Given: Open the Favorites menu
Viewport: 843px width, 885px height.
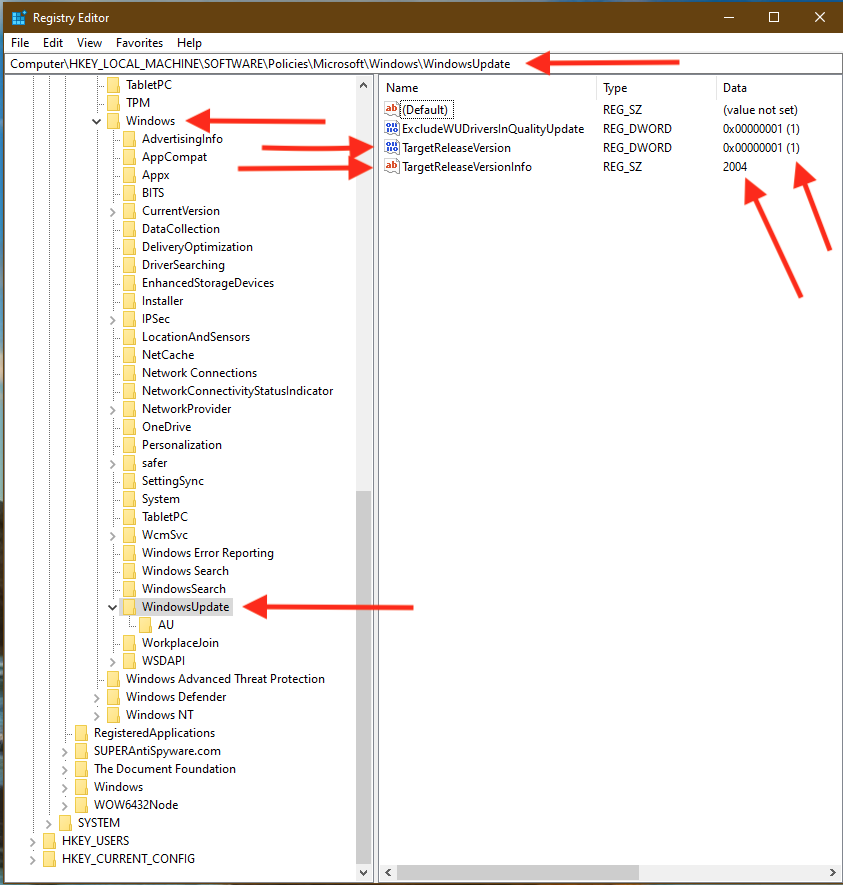Looking at the screenshot, I should tap(139, 43).
